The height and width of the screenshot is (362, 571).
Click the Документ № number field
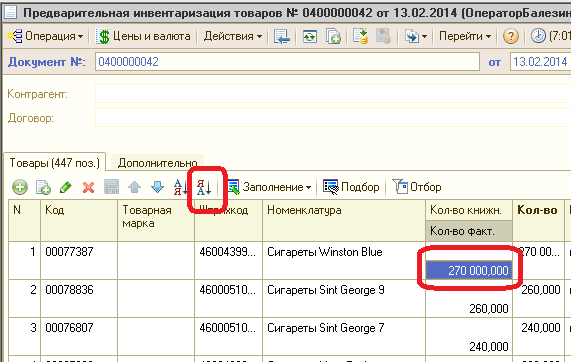click(x=287, y=62)
